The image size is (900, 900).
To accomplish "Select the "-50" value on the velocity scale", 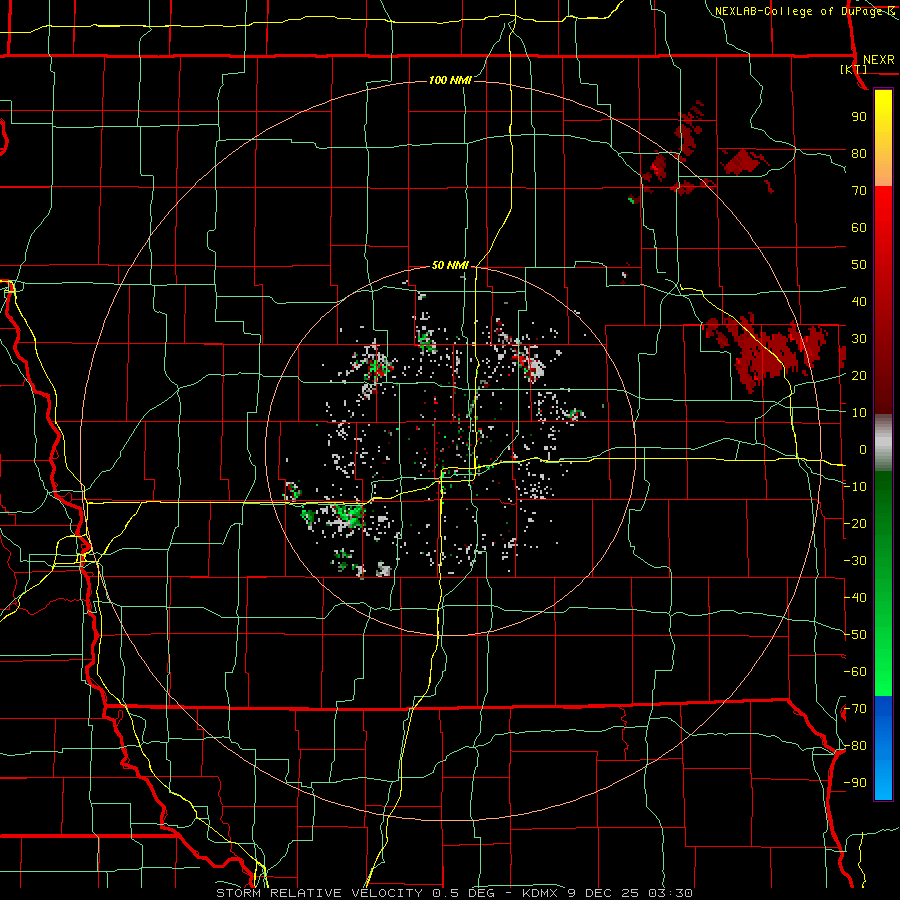I will tap(855, 635).
